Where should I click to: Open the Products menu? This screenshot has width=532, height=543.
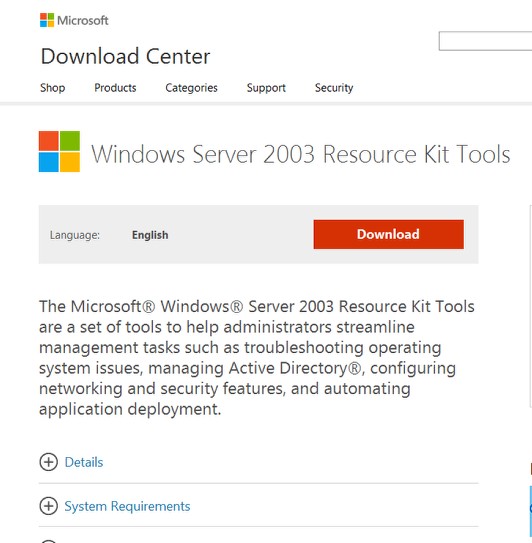click(x=115, y=88)
